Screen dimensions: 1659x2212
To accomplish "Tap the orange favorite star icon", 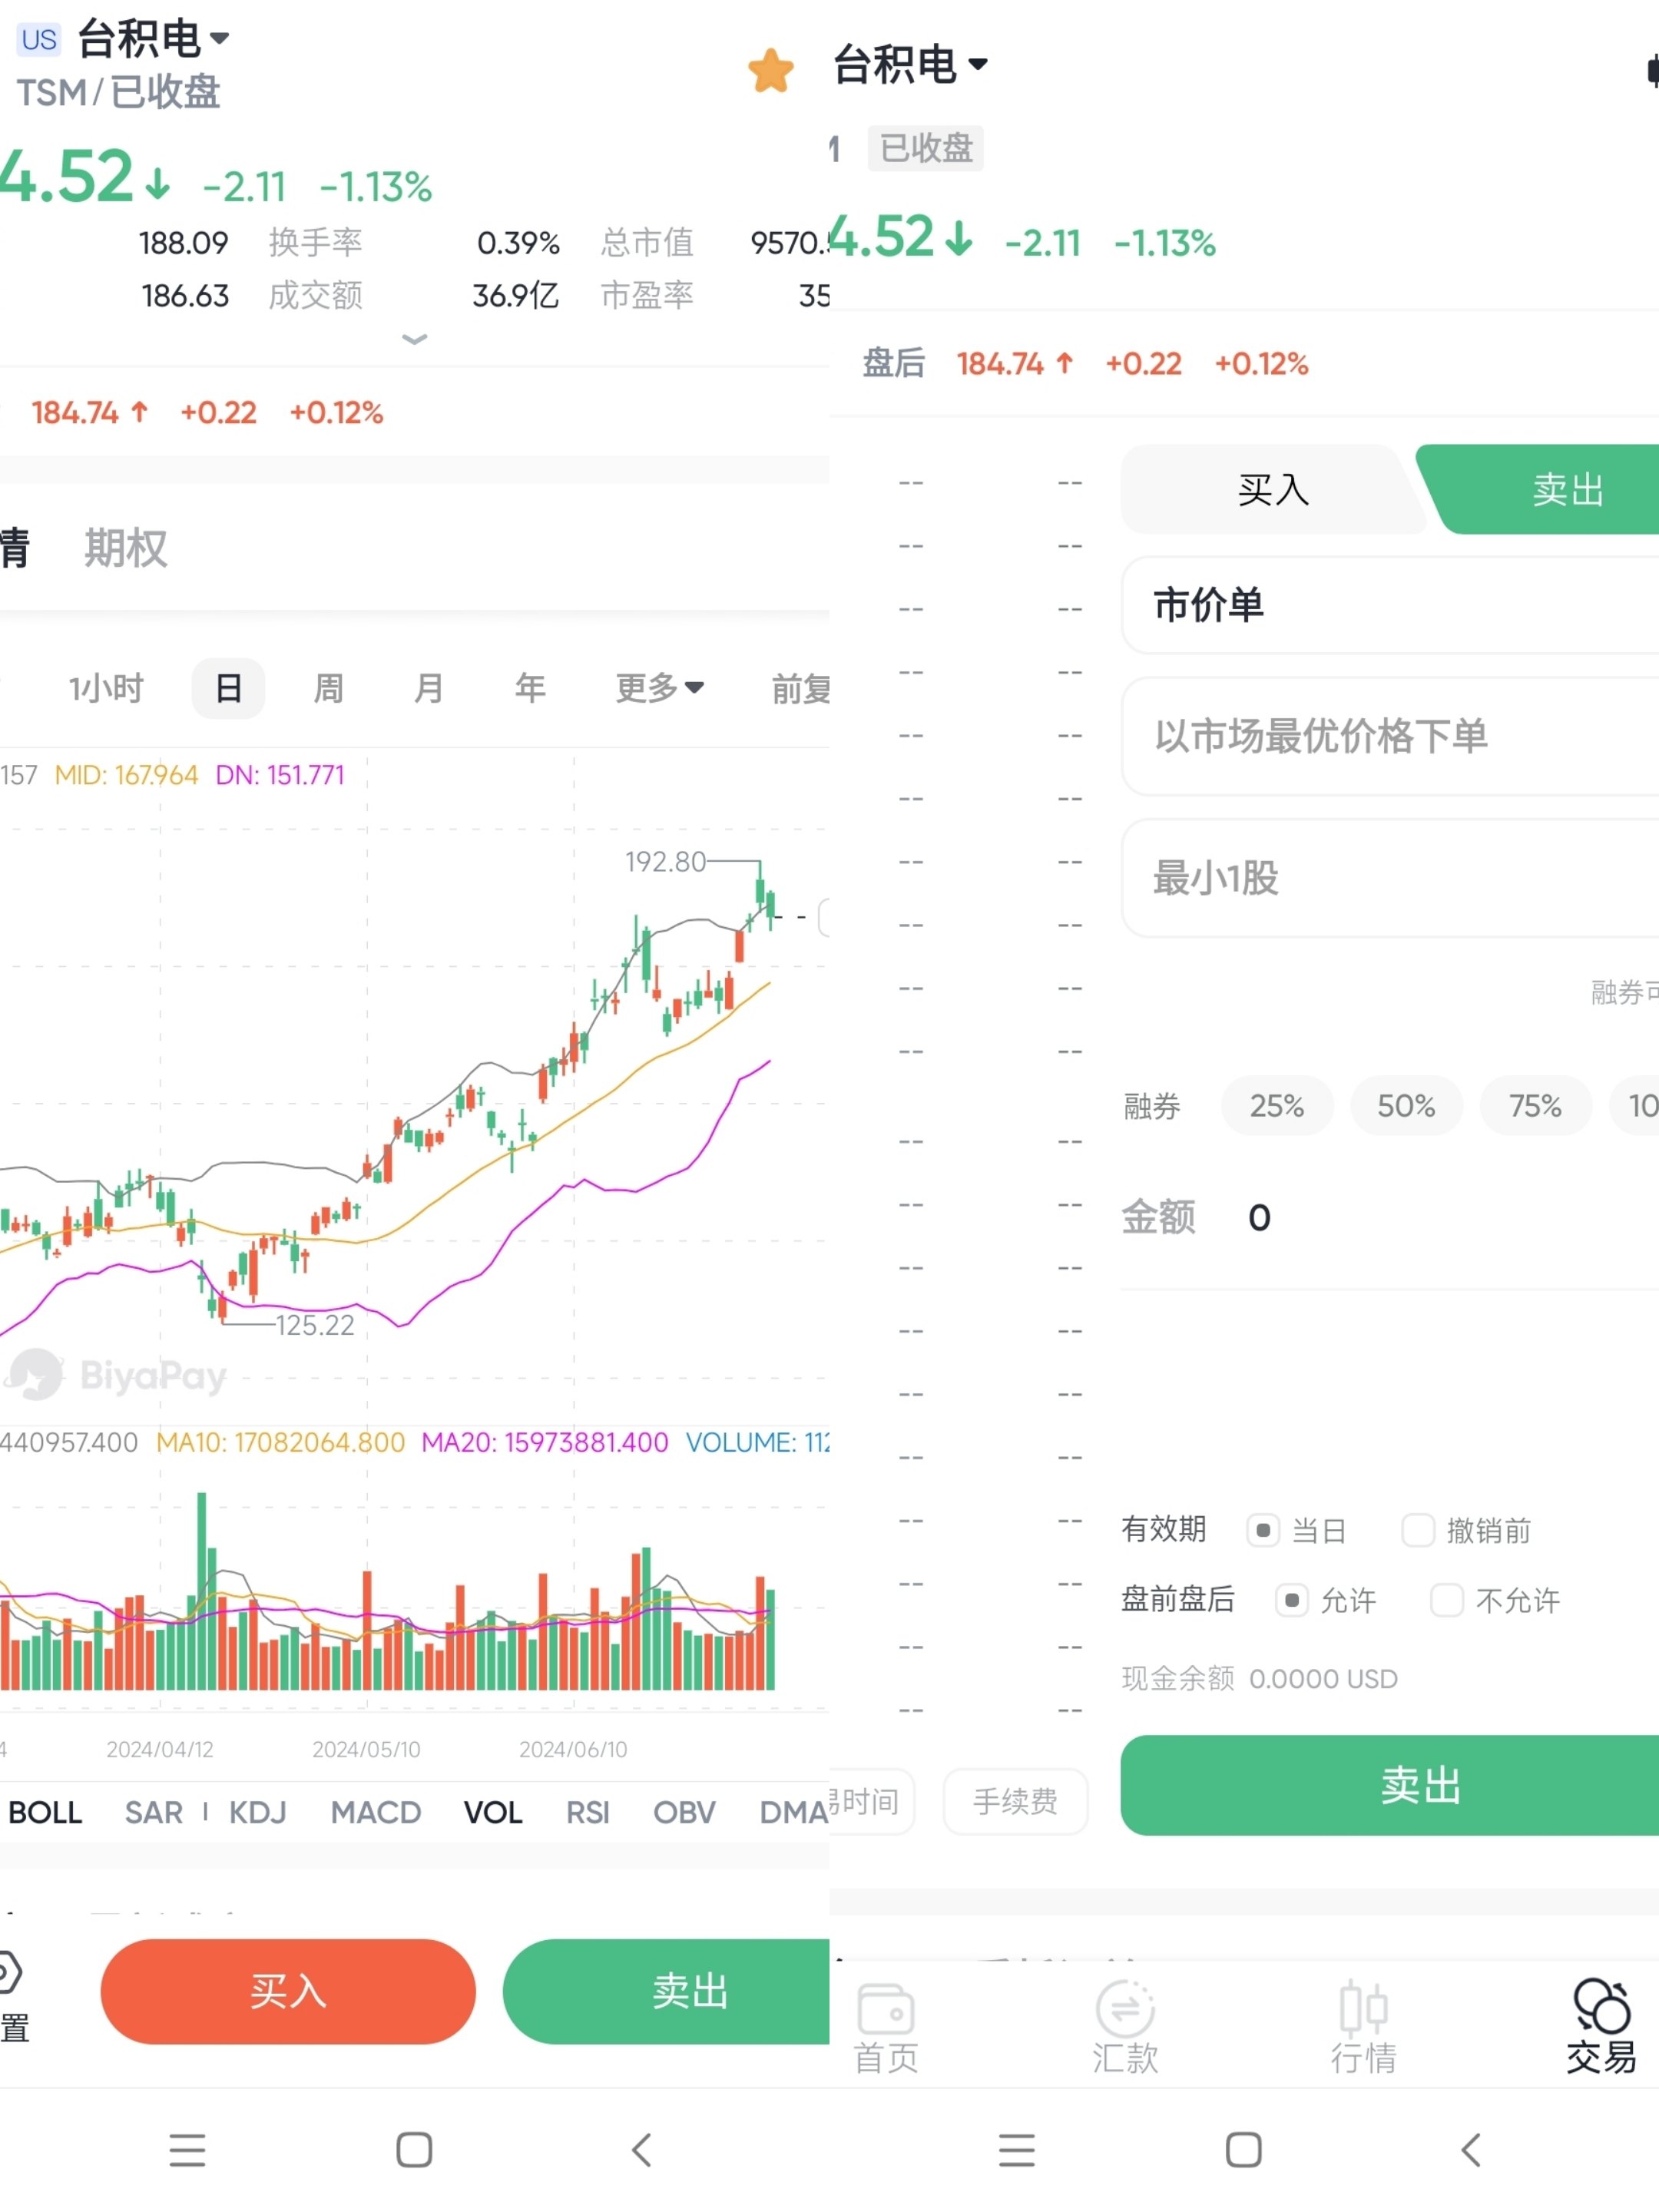I will click(x=770, y=70).
